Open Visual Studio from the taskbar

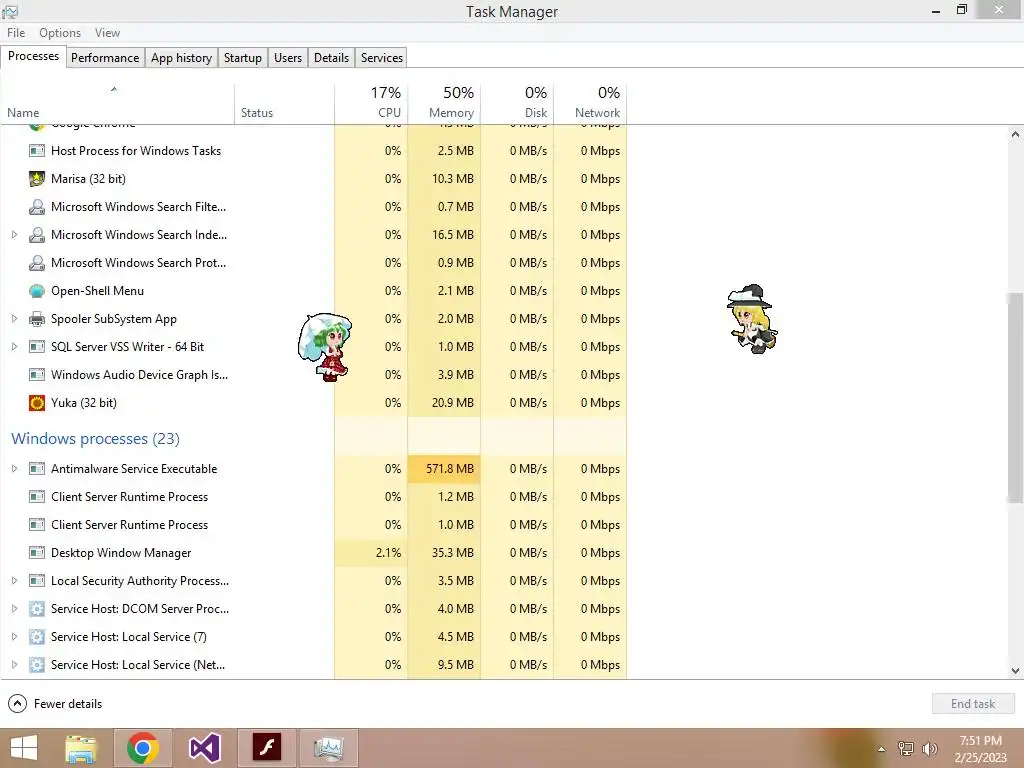(204, 748)
